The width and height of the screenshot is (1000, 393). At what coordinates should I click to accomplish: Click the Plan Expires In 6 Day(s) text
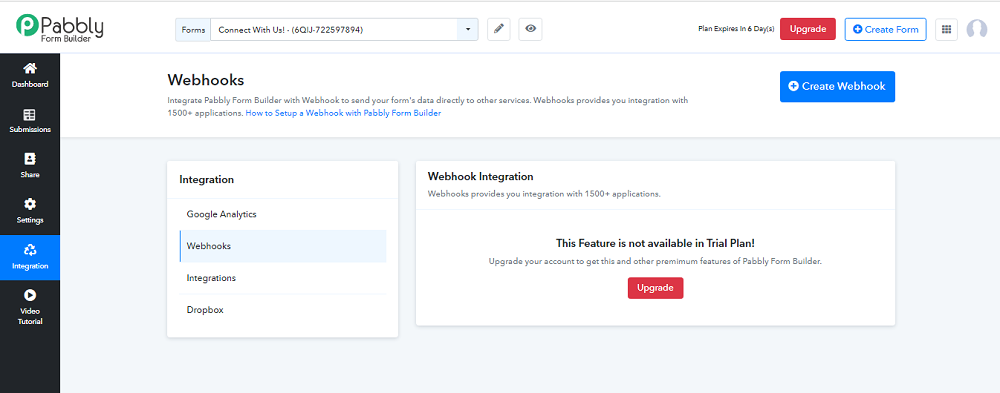pos(737,29)
